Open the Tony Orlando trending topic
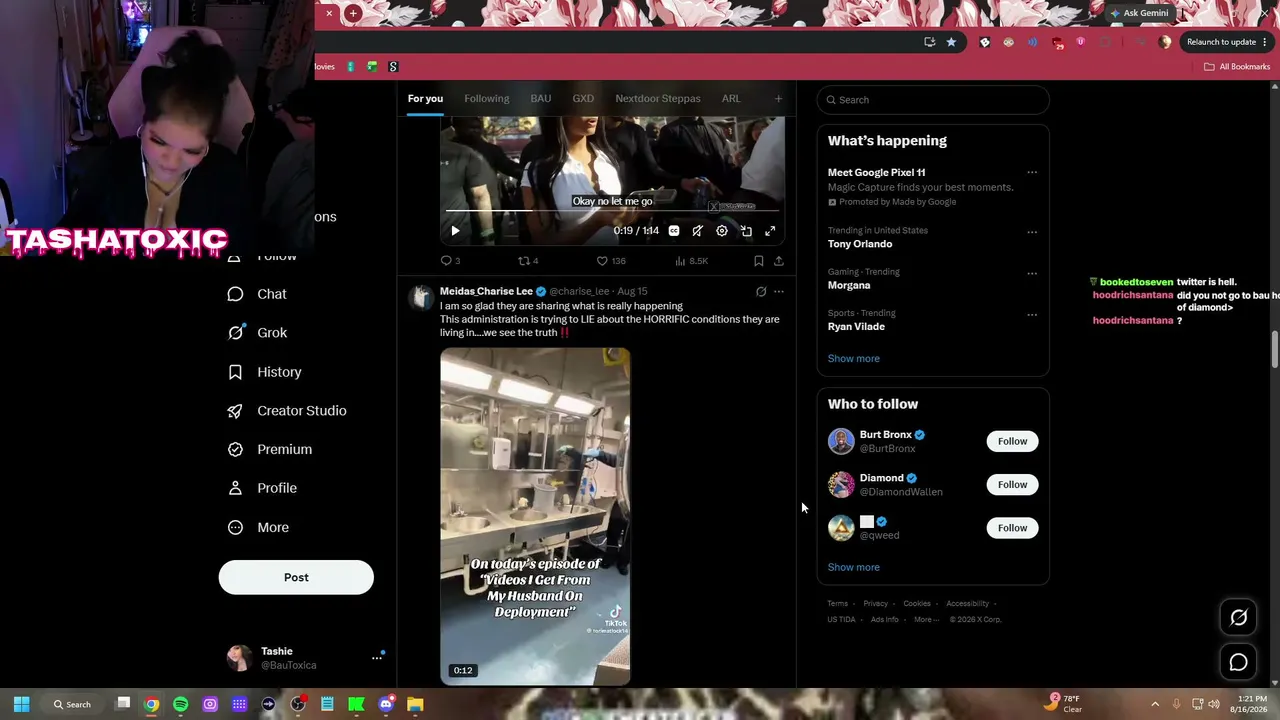The height and width of the screenshot is (720, 1280). coord(860,244)
